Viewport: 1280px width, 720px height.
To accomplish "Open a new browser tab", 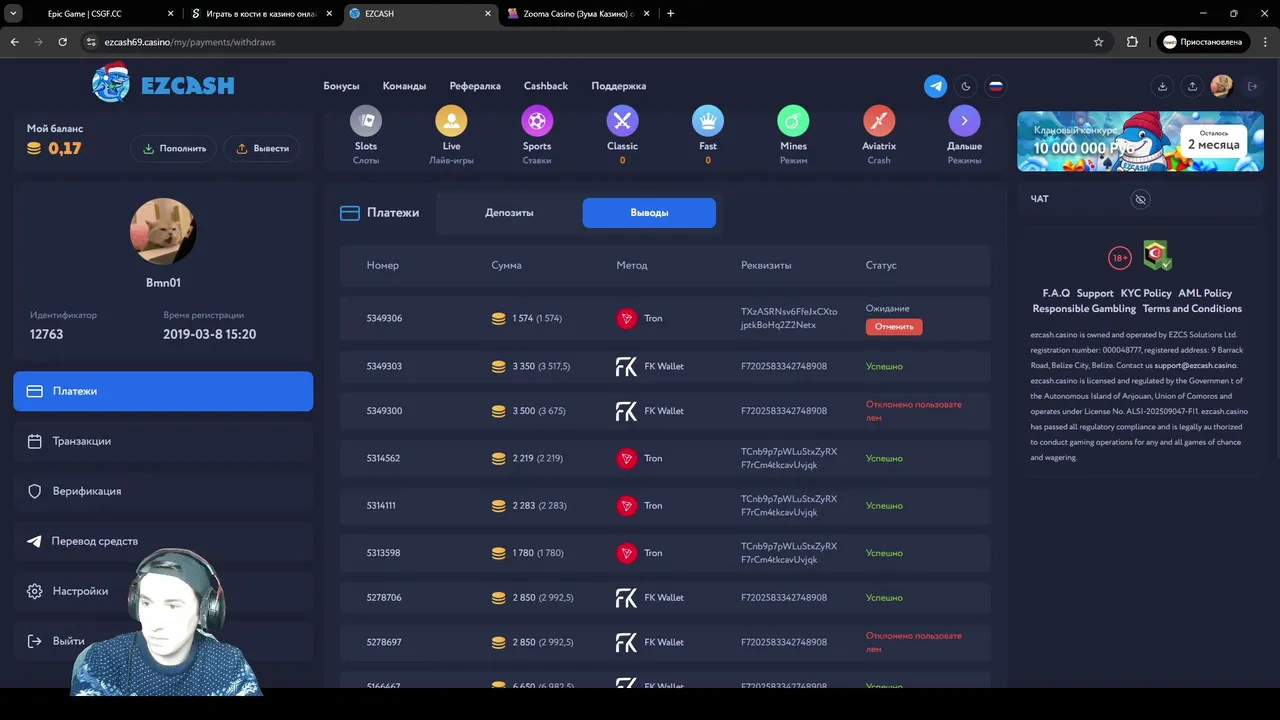I will click(x=670, y=14).
